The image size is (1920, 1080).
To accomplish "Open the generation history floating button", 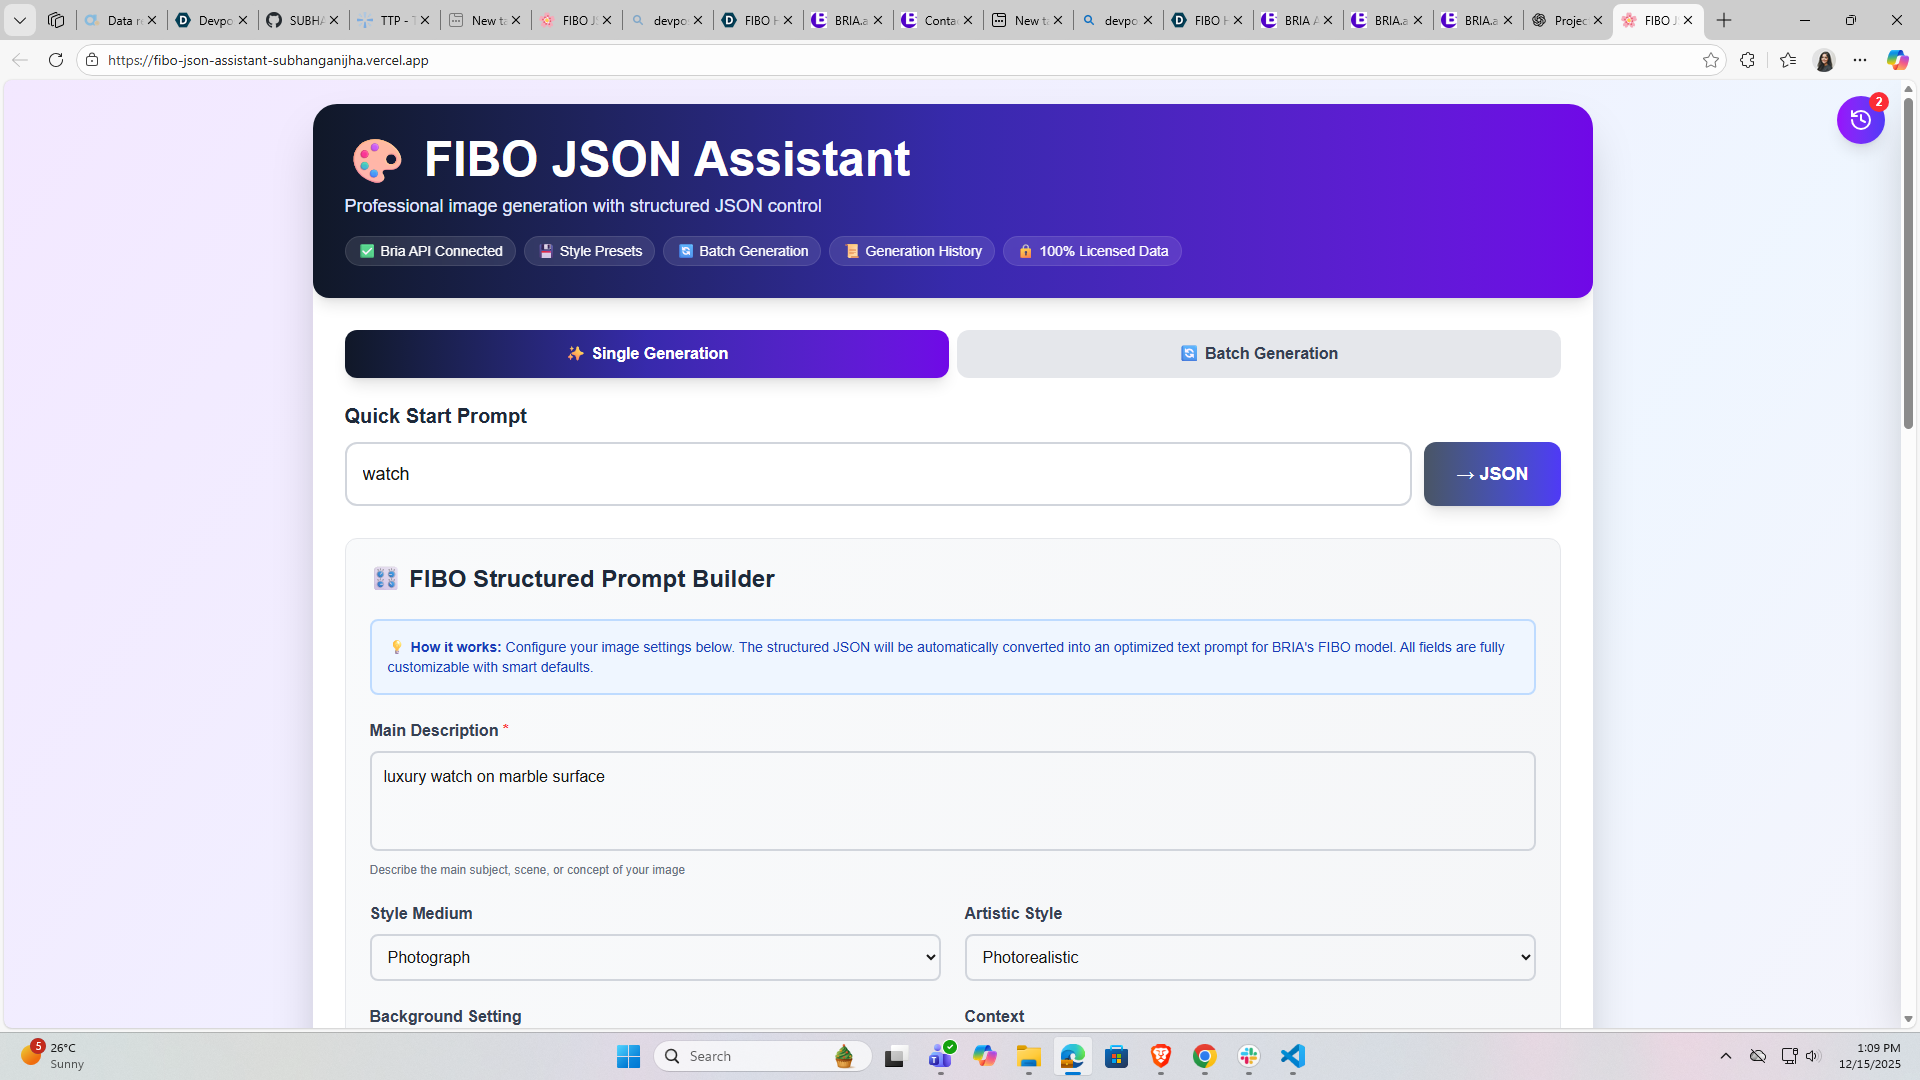I will (1860, 120).
